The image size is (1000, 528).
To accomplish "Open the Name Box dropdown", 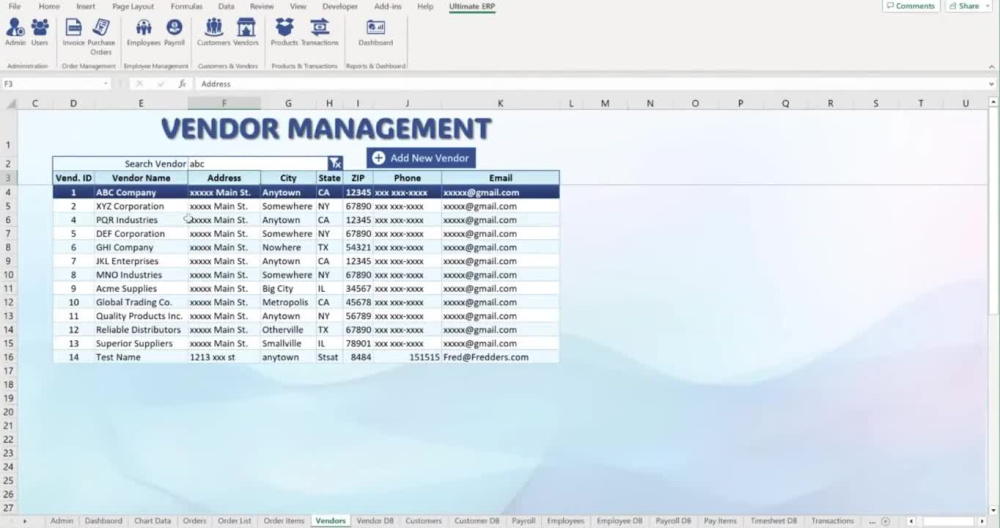I will click(105, 84).
